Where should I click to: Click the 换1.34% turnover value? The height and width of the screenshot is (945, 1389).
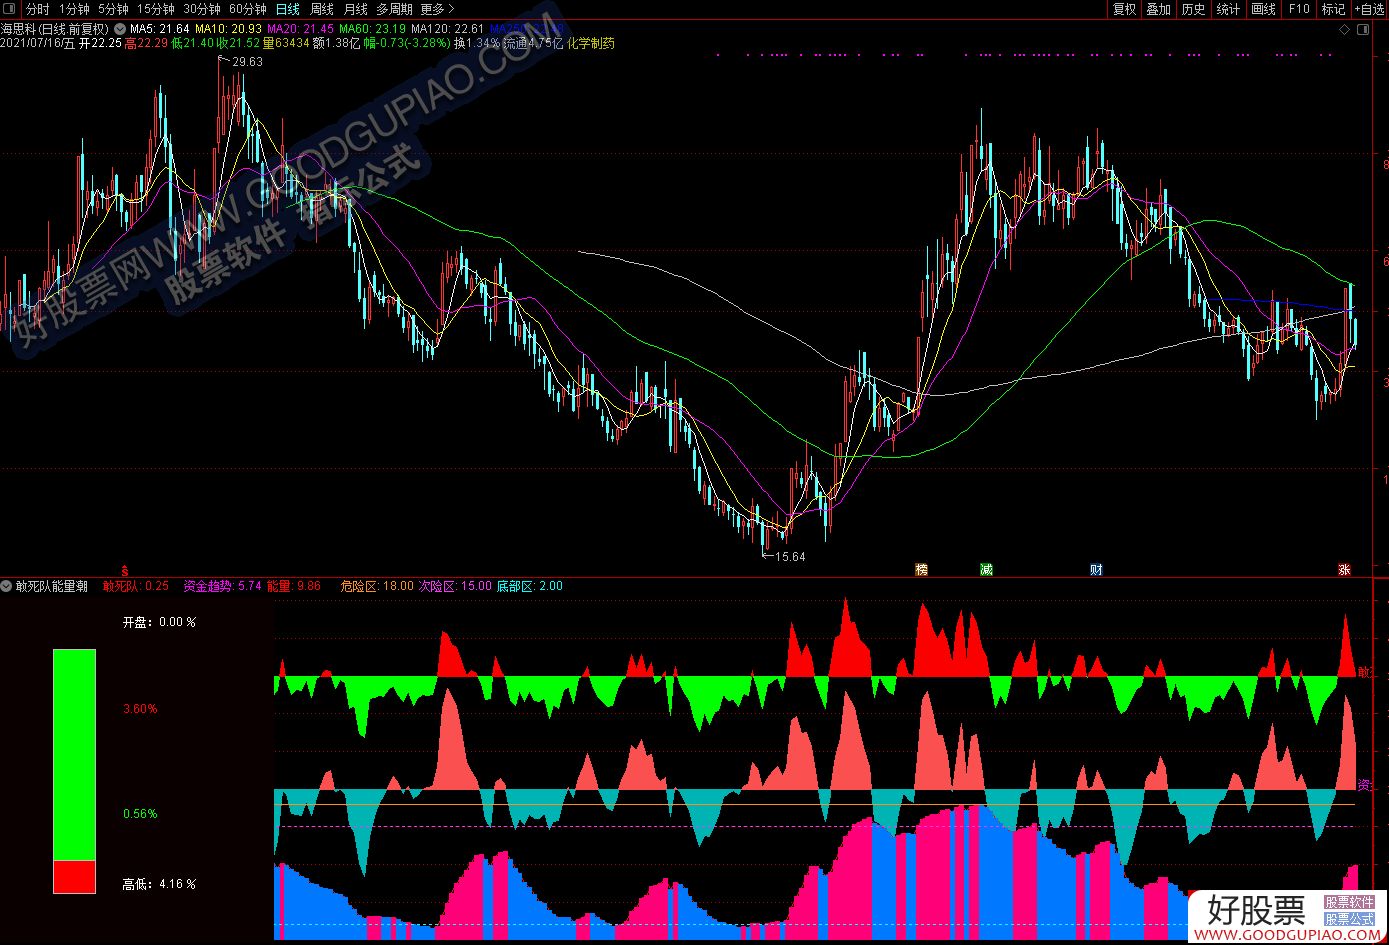click(477, 43)
